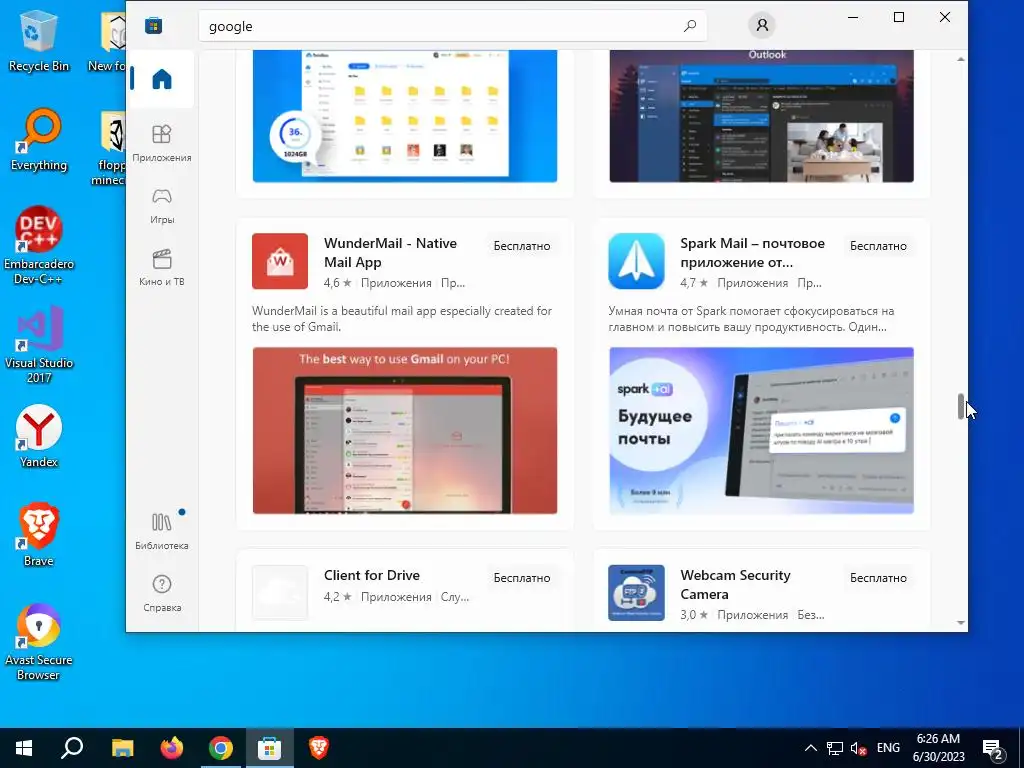Click the WunderMail description text
The image size is (1024, 768).
pyautogui.click(x=402, y=319)
